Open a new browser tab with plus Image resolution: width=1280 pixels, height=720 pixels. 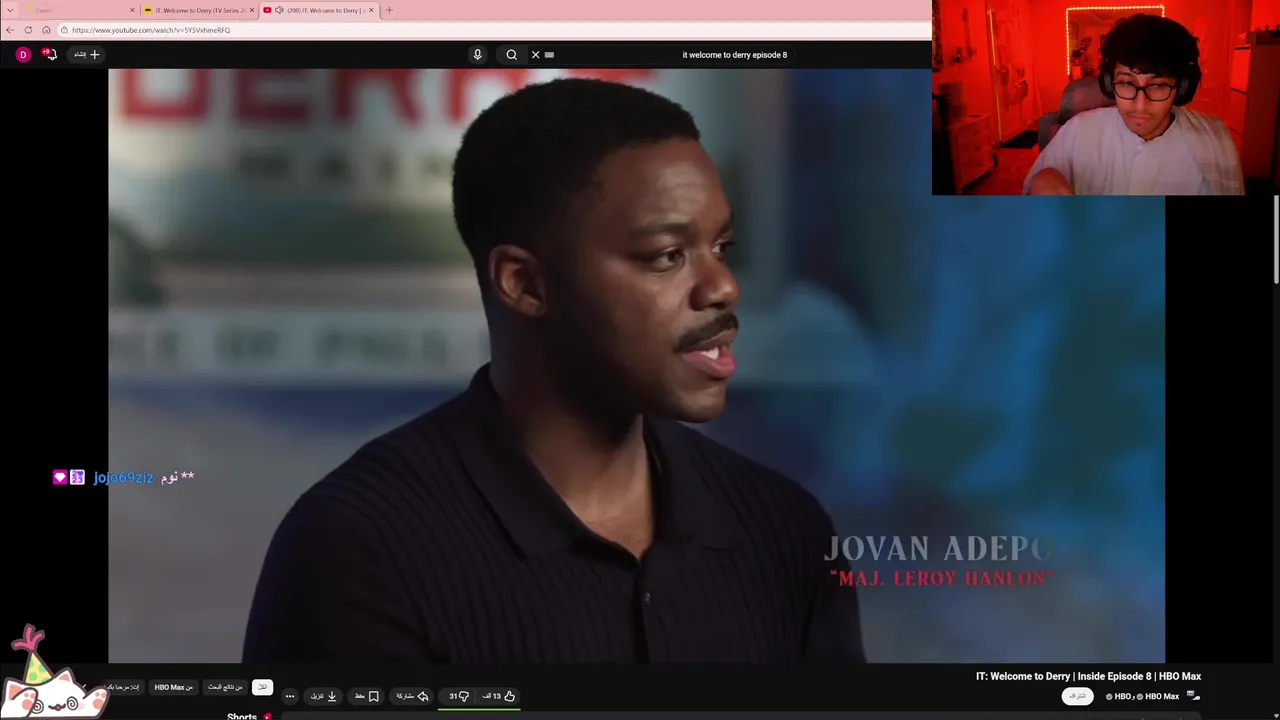(389, 10)
